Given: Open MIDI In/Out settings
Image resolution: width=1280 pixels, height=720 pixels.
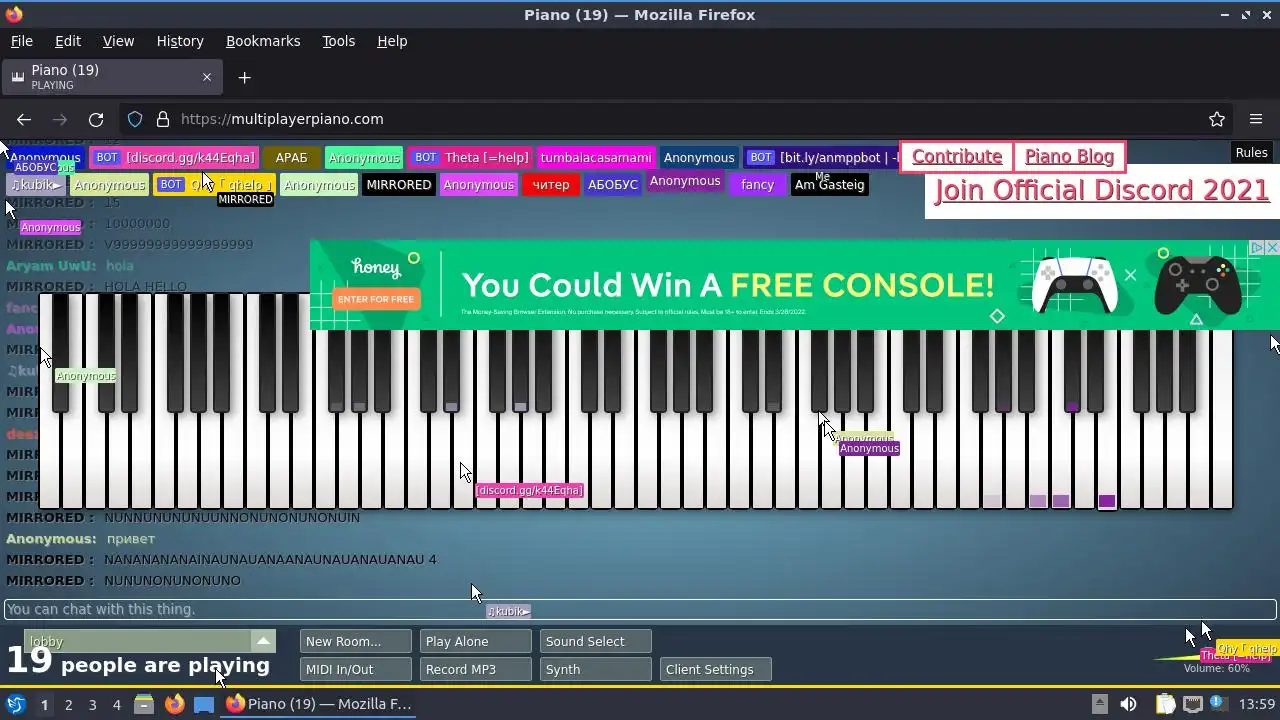Looking at the screenshot, I should coord(355,670).
